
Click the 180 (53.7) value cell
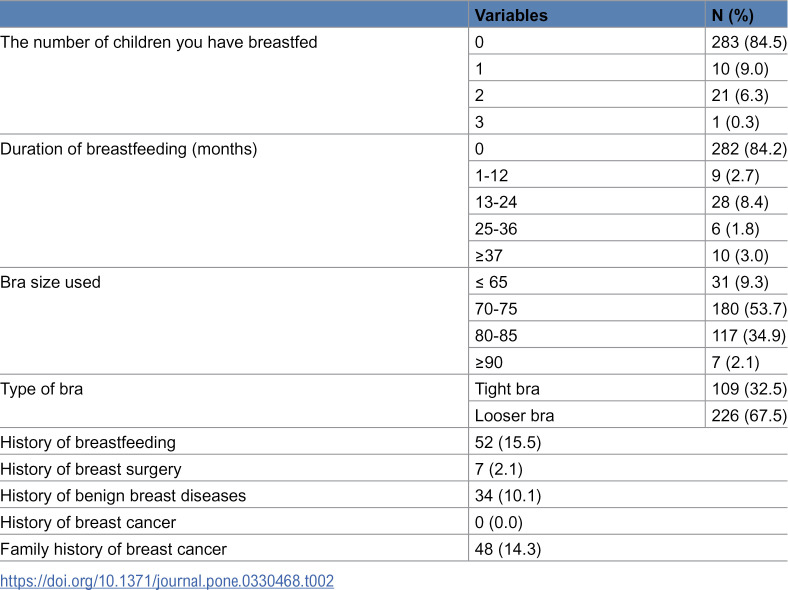pos(749,309)
